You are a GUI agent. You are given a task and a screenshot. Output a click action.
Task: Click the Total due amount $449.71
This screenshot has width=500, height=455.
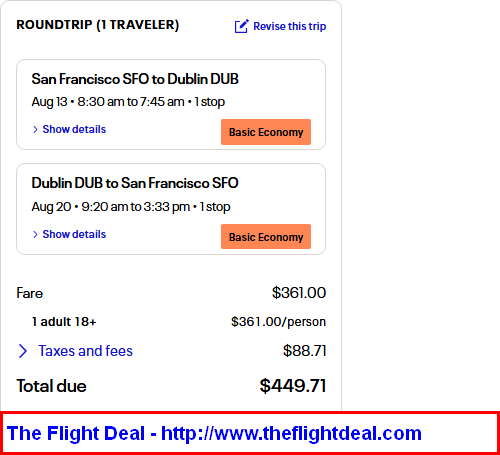tap(293, 386)
